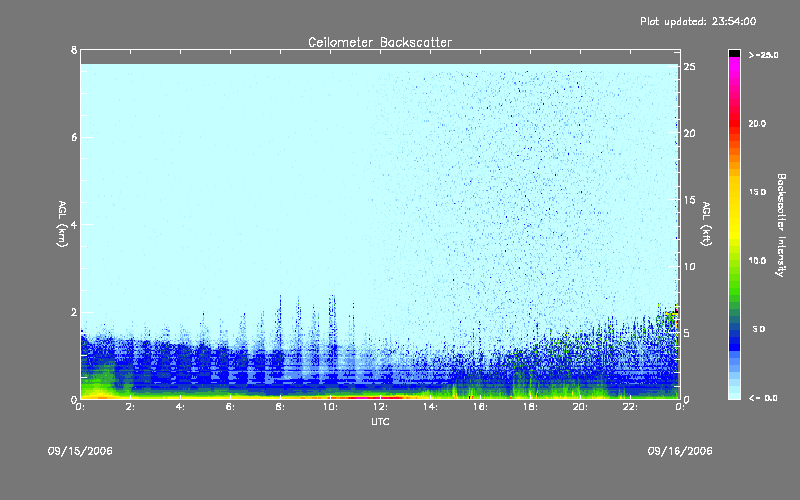This screenshot has height=500, width=800.
Task: Click the black top of the colorbar
Action: pos(734,53)
